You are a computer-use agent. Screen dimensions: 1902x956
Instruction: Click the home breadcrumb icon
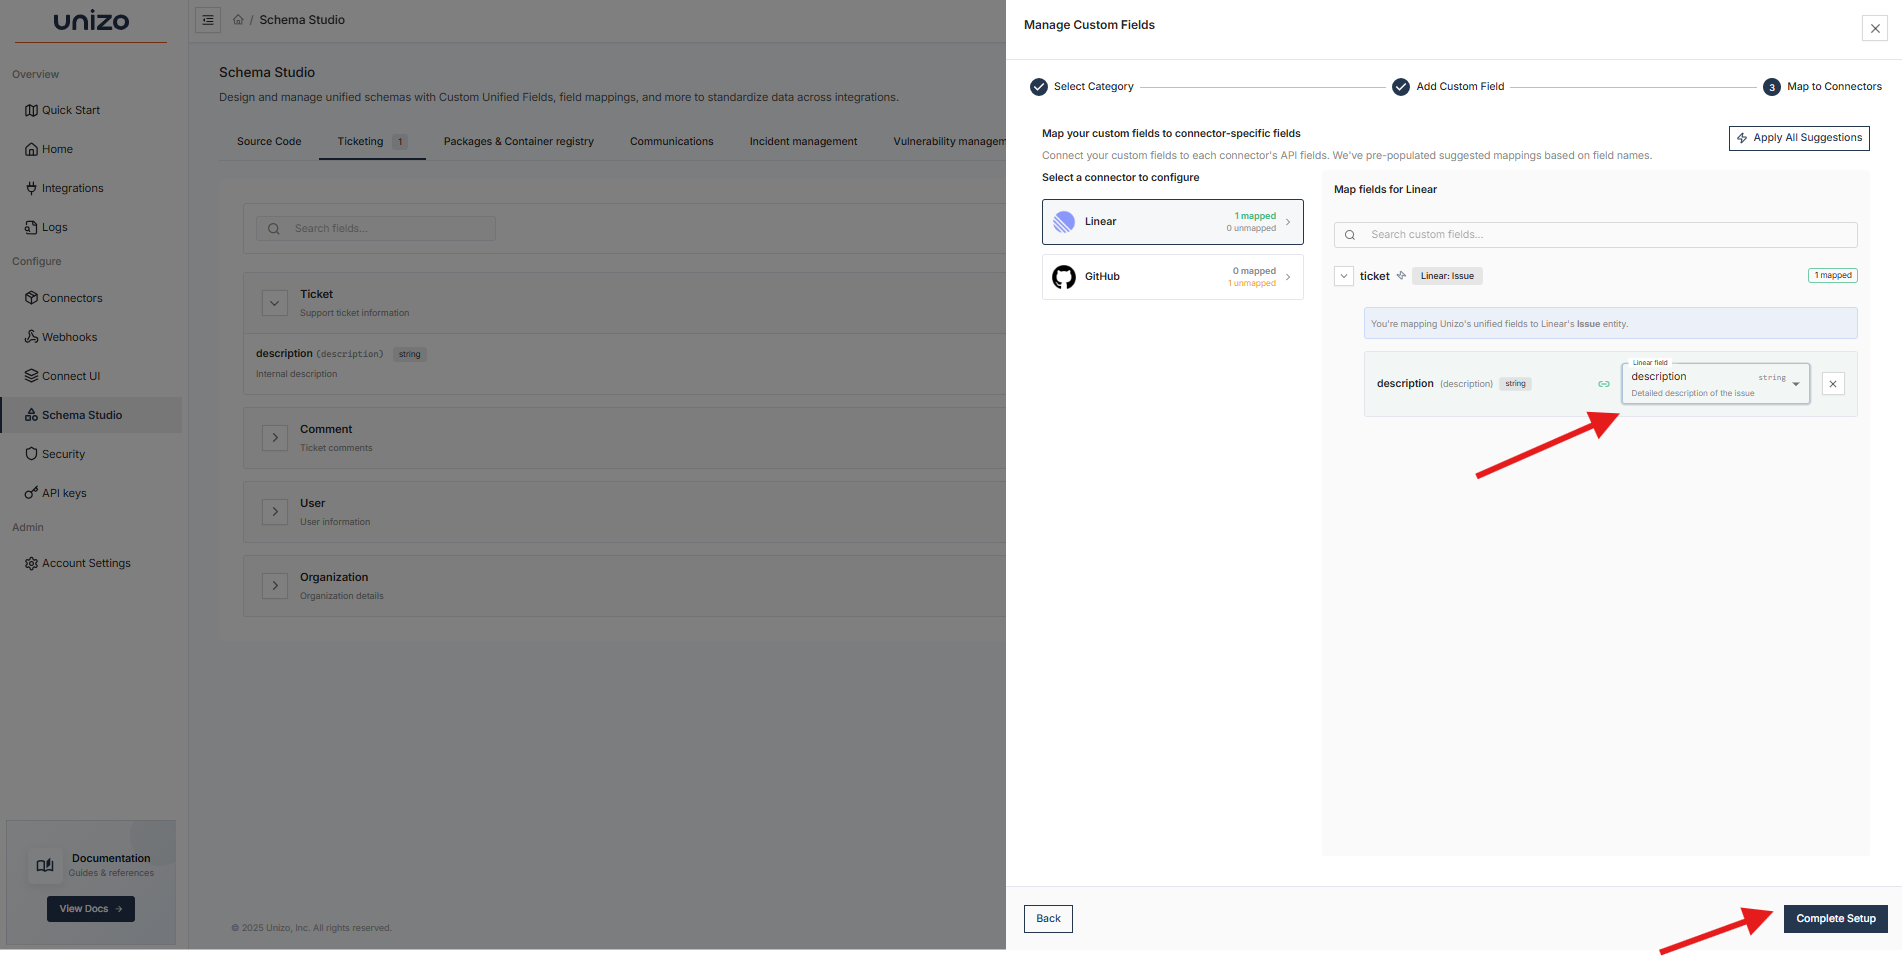click(x=238, y=20)
